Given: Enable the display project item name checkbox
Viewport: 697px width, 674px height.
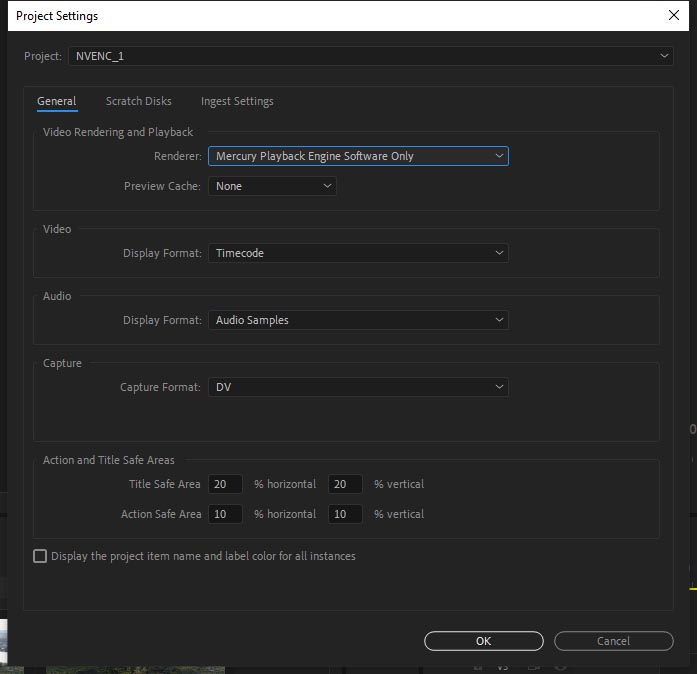Looking at the screenshot, I should [x=40, y=556].
